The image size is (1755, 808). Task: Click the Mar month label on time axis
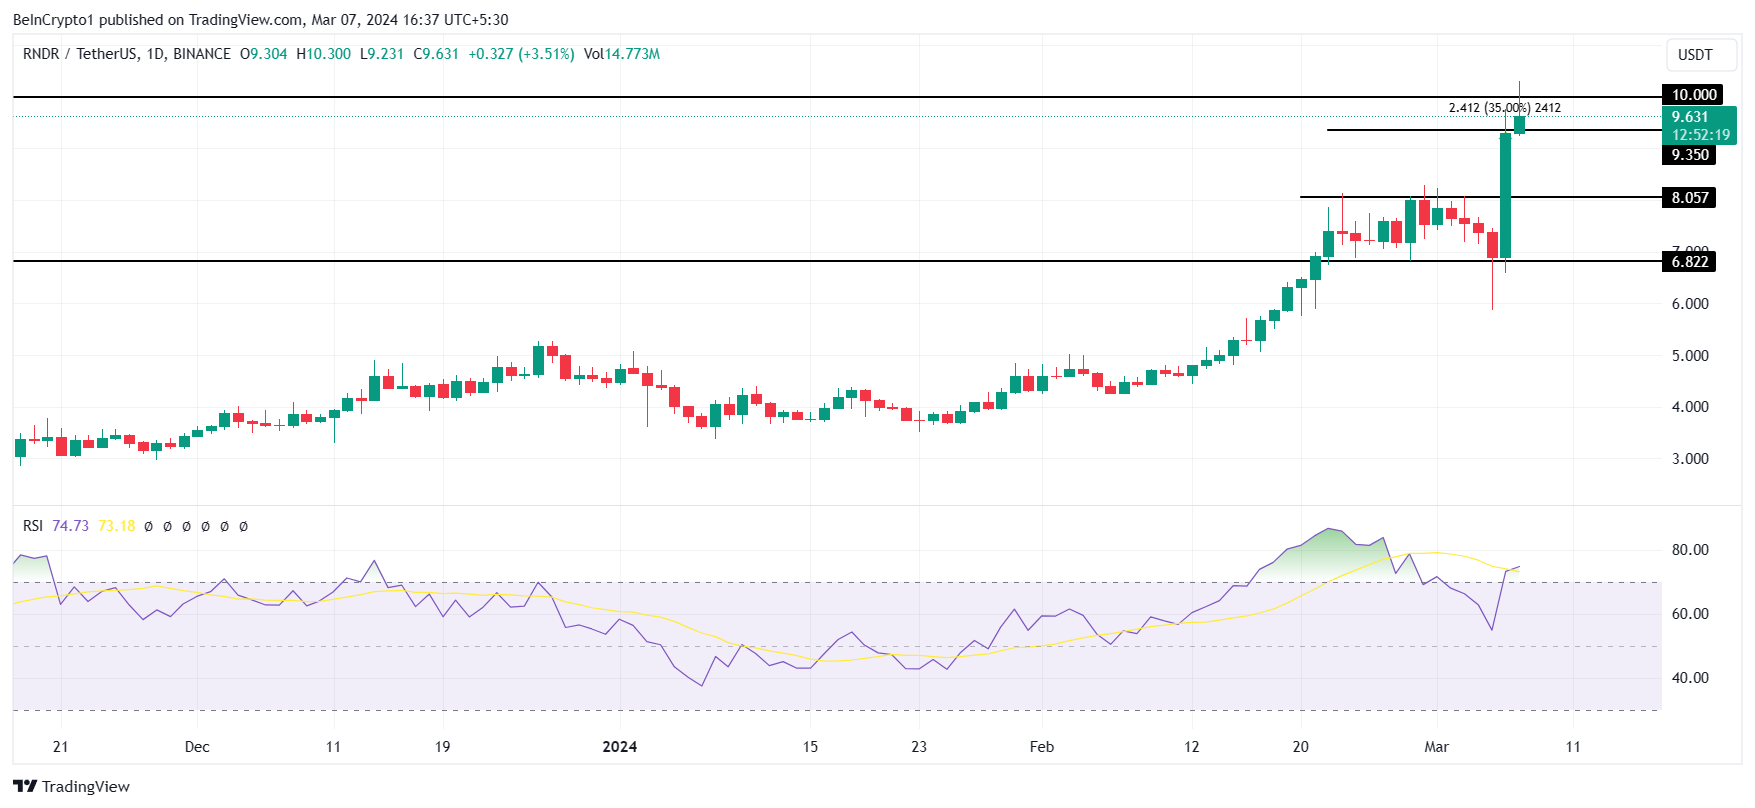pos(1437,747)
